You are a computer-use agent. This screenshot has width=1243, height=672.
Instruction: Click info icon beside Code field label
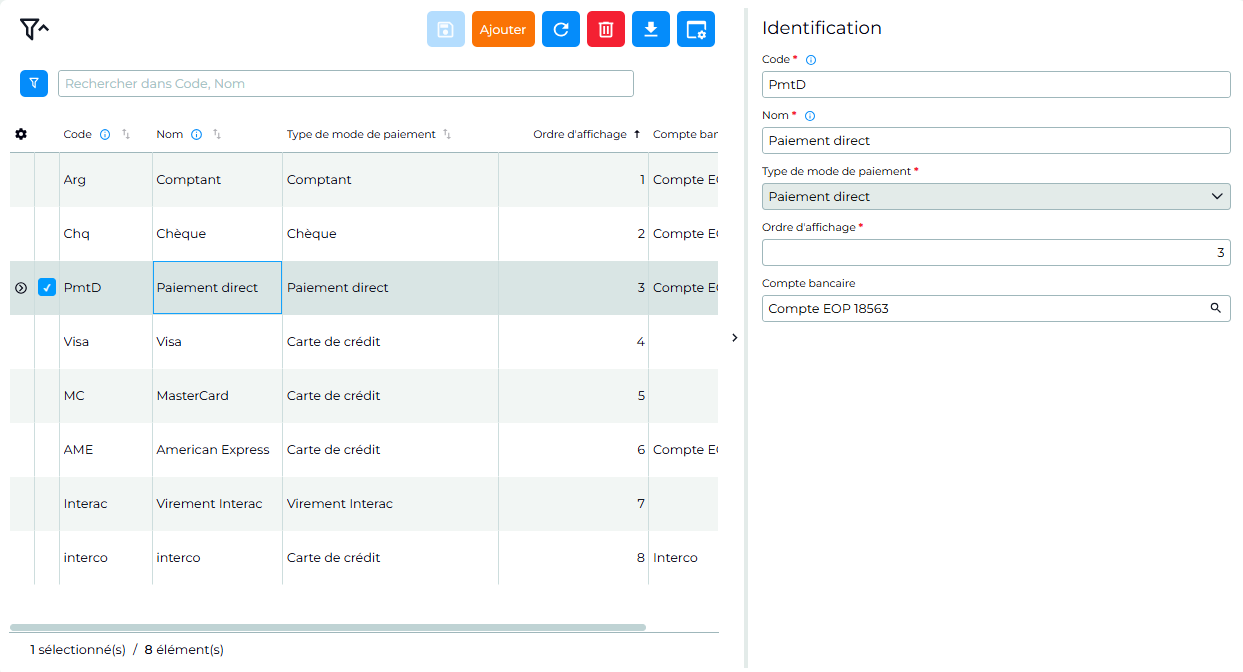coord(811,60)
